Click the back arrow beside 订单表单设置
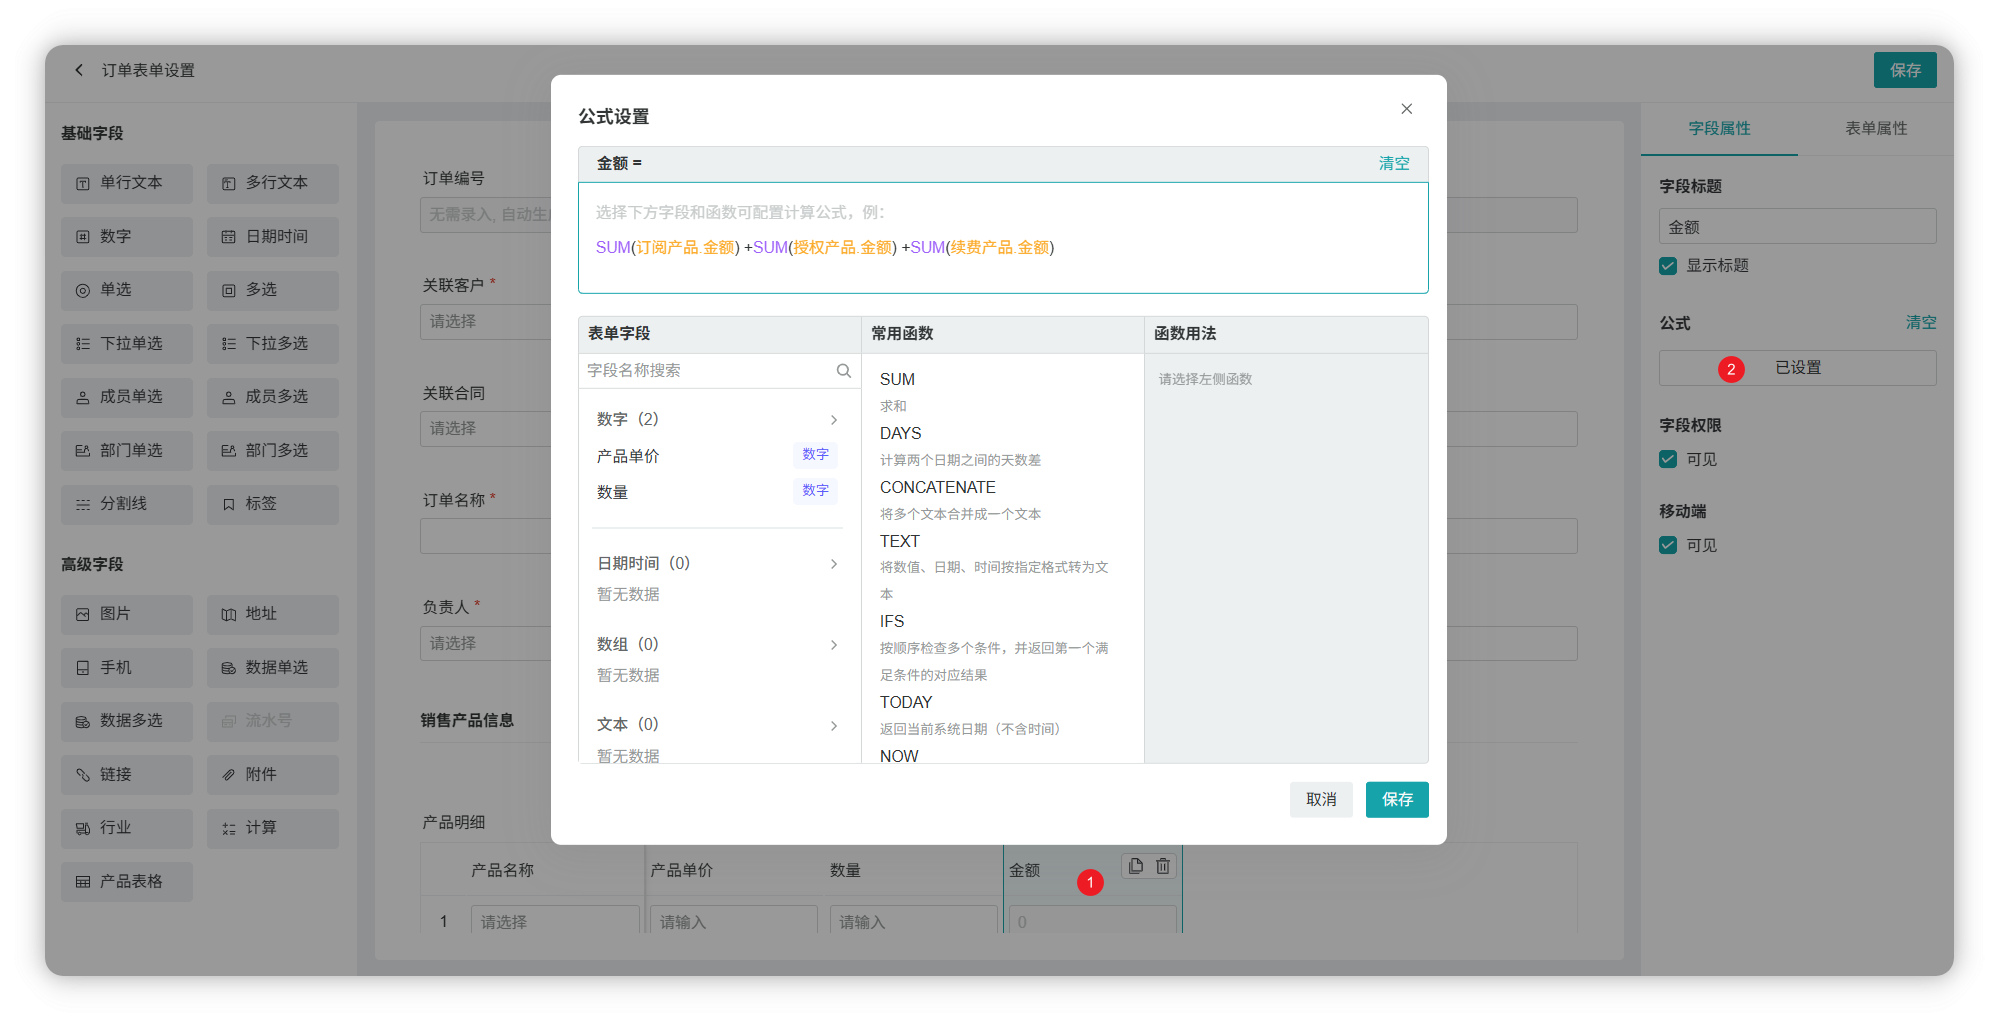The image size is (1999, 1021). click(x=78, y=69)
